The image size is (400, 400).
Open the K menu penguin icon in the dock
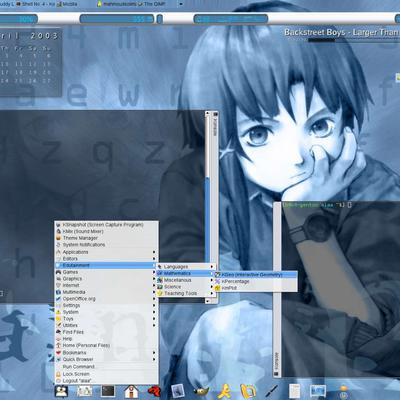tap(61, 391)
